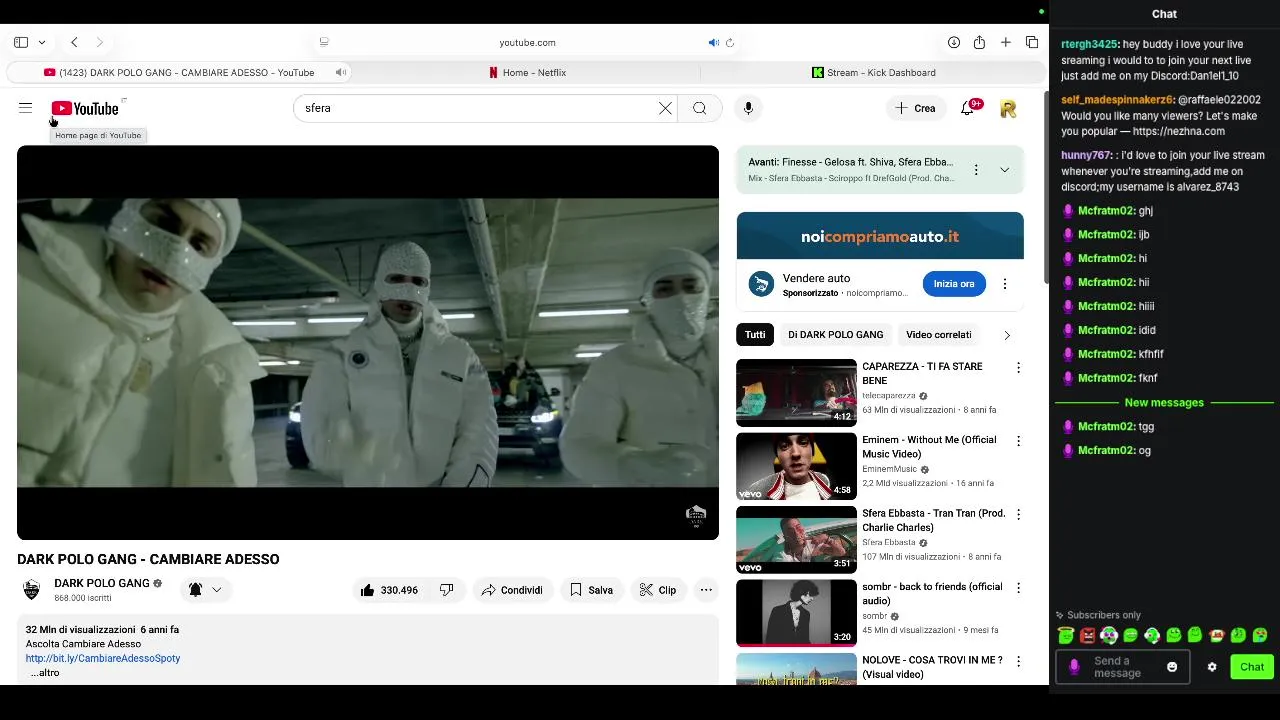The width and height of the screenshot is (1280, 720).
Task: Send message with green Chat button
Action: tap(1252, 667)
